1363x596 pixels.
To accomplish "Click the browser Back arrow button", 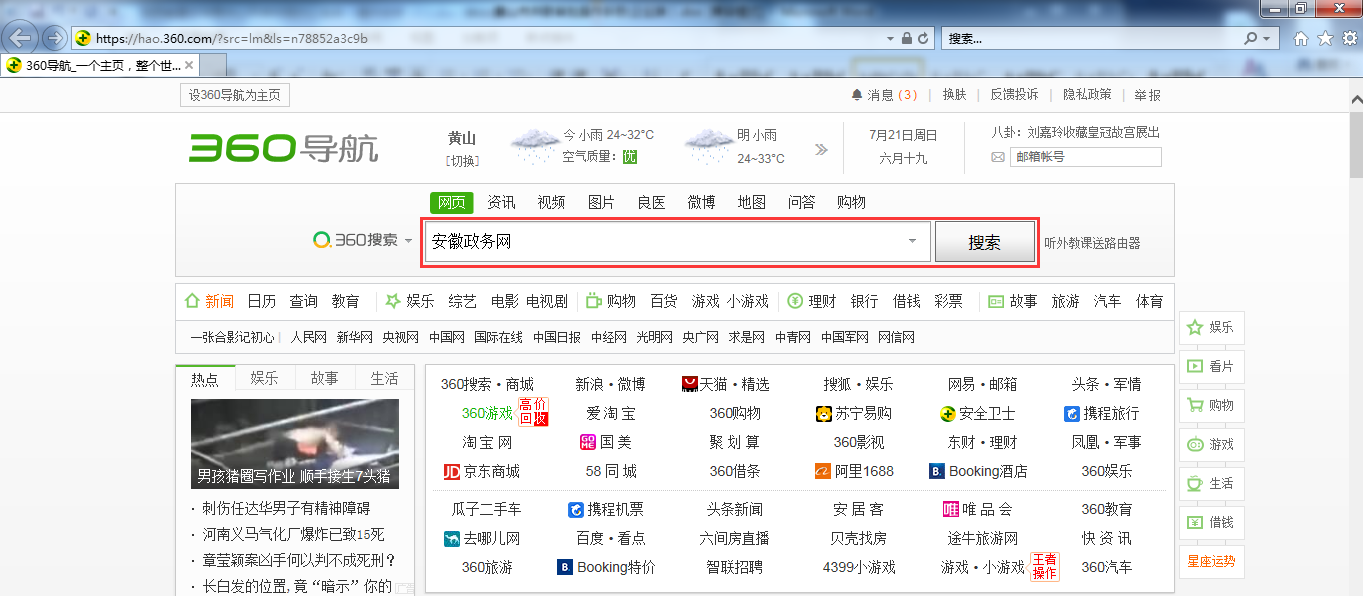I will (21, 38).
